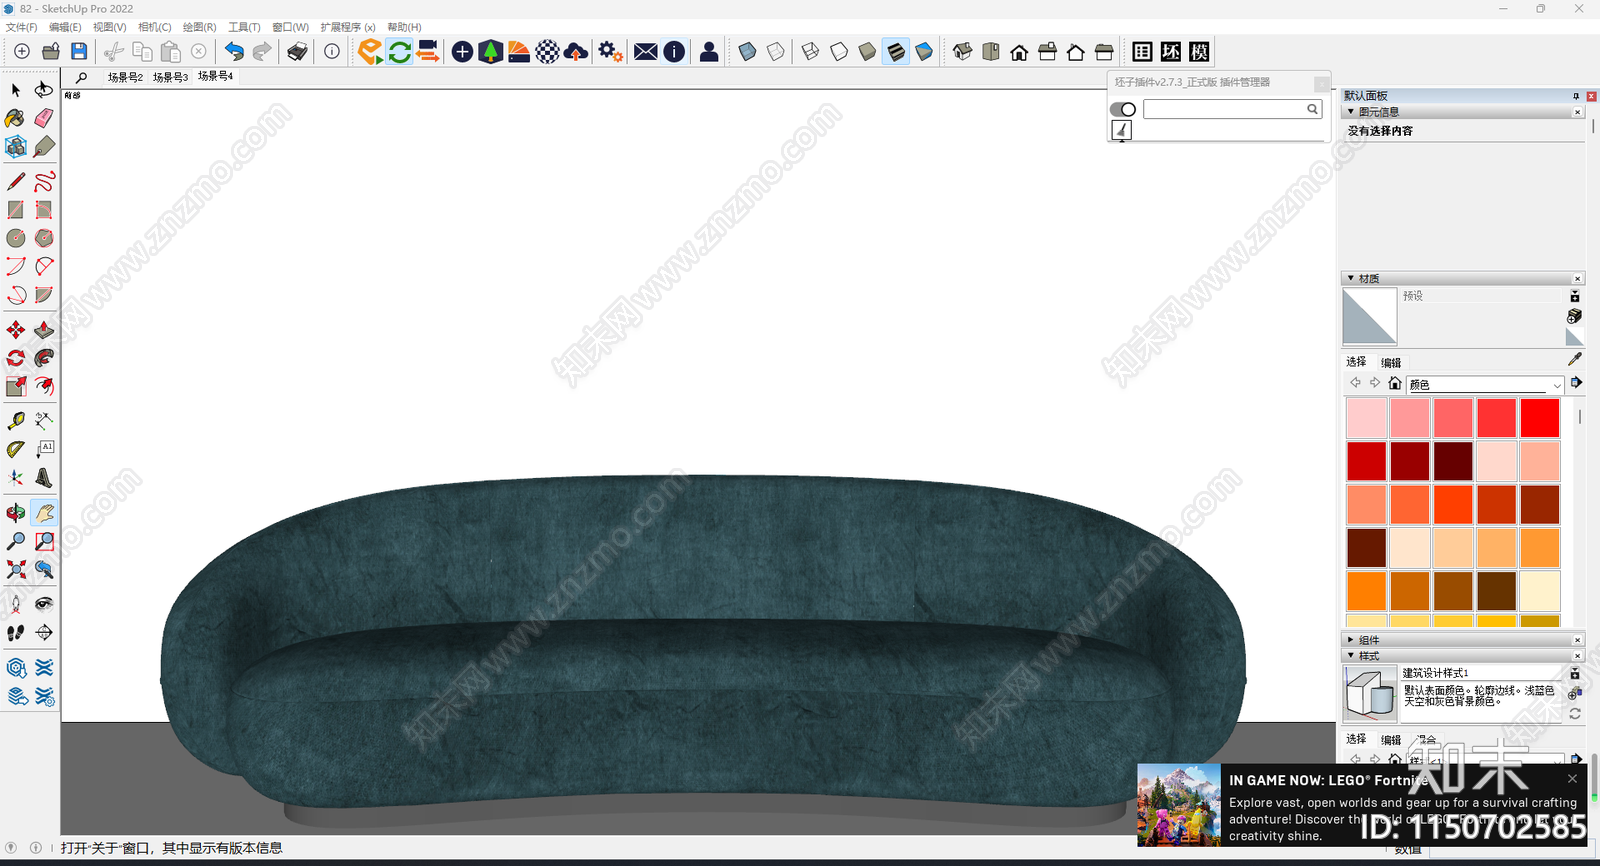Viewport: 1600px width, 866px height.
Task: Open the gears settings icon
Action: click(x=610, y=52)
